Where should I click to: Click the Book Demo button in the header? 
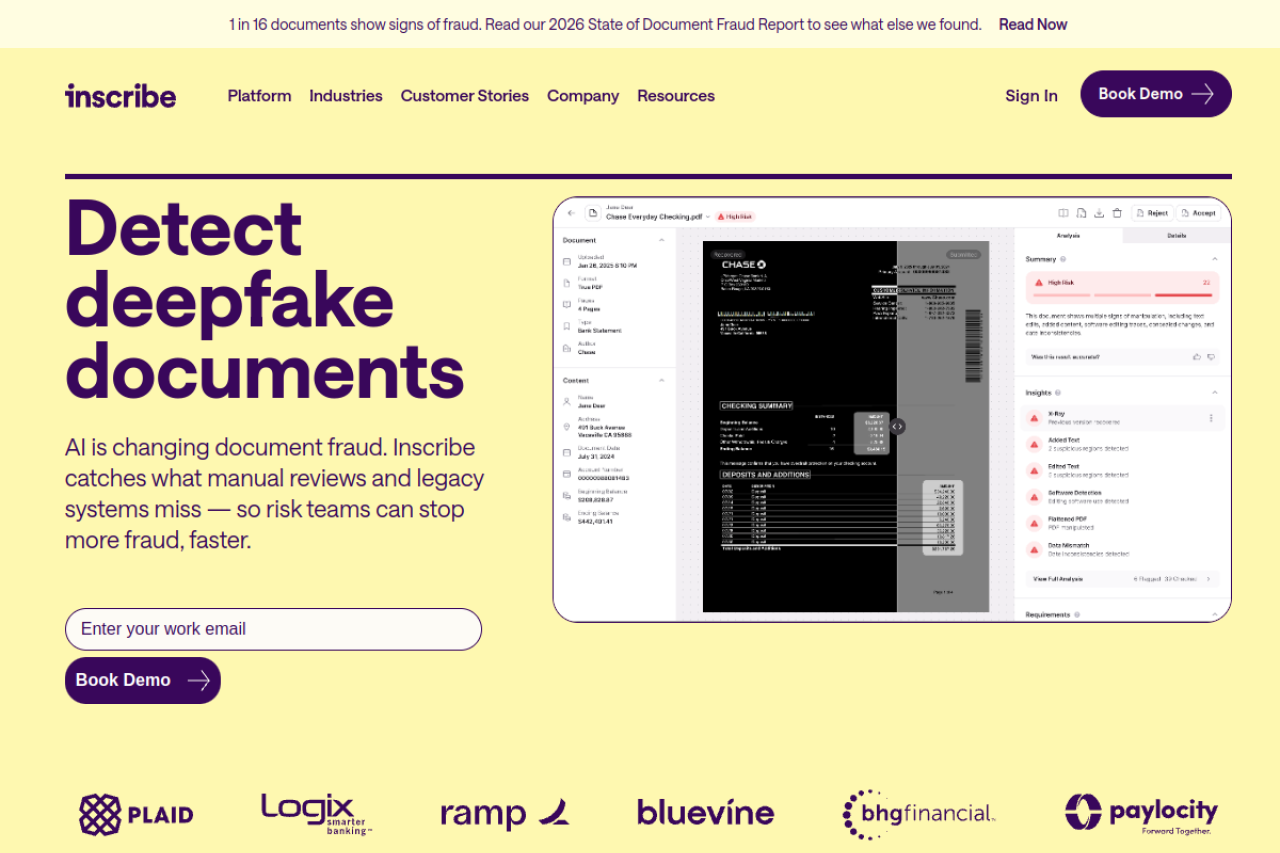[1156, 94]
